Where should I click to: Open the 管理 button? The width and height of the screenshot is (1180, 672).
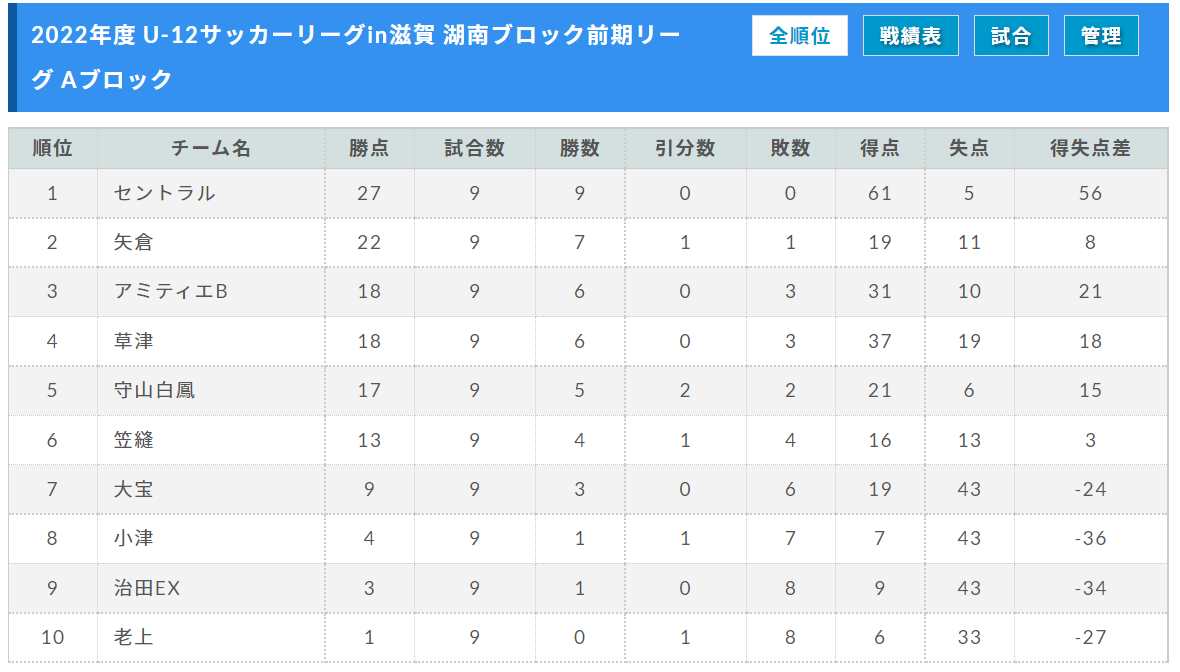pyautogui.click(x=1101, y=35)
